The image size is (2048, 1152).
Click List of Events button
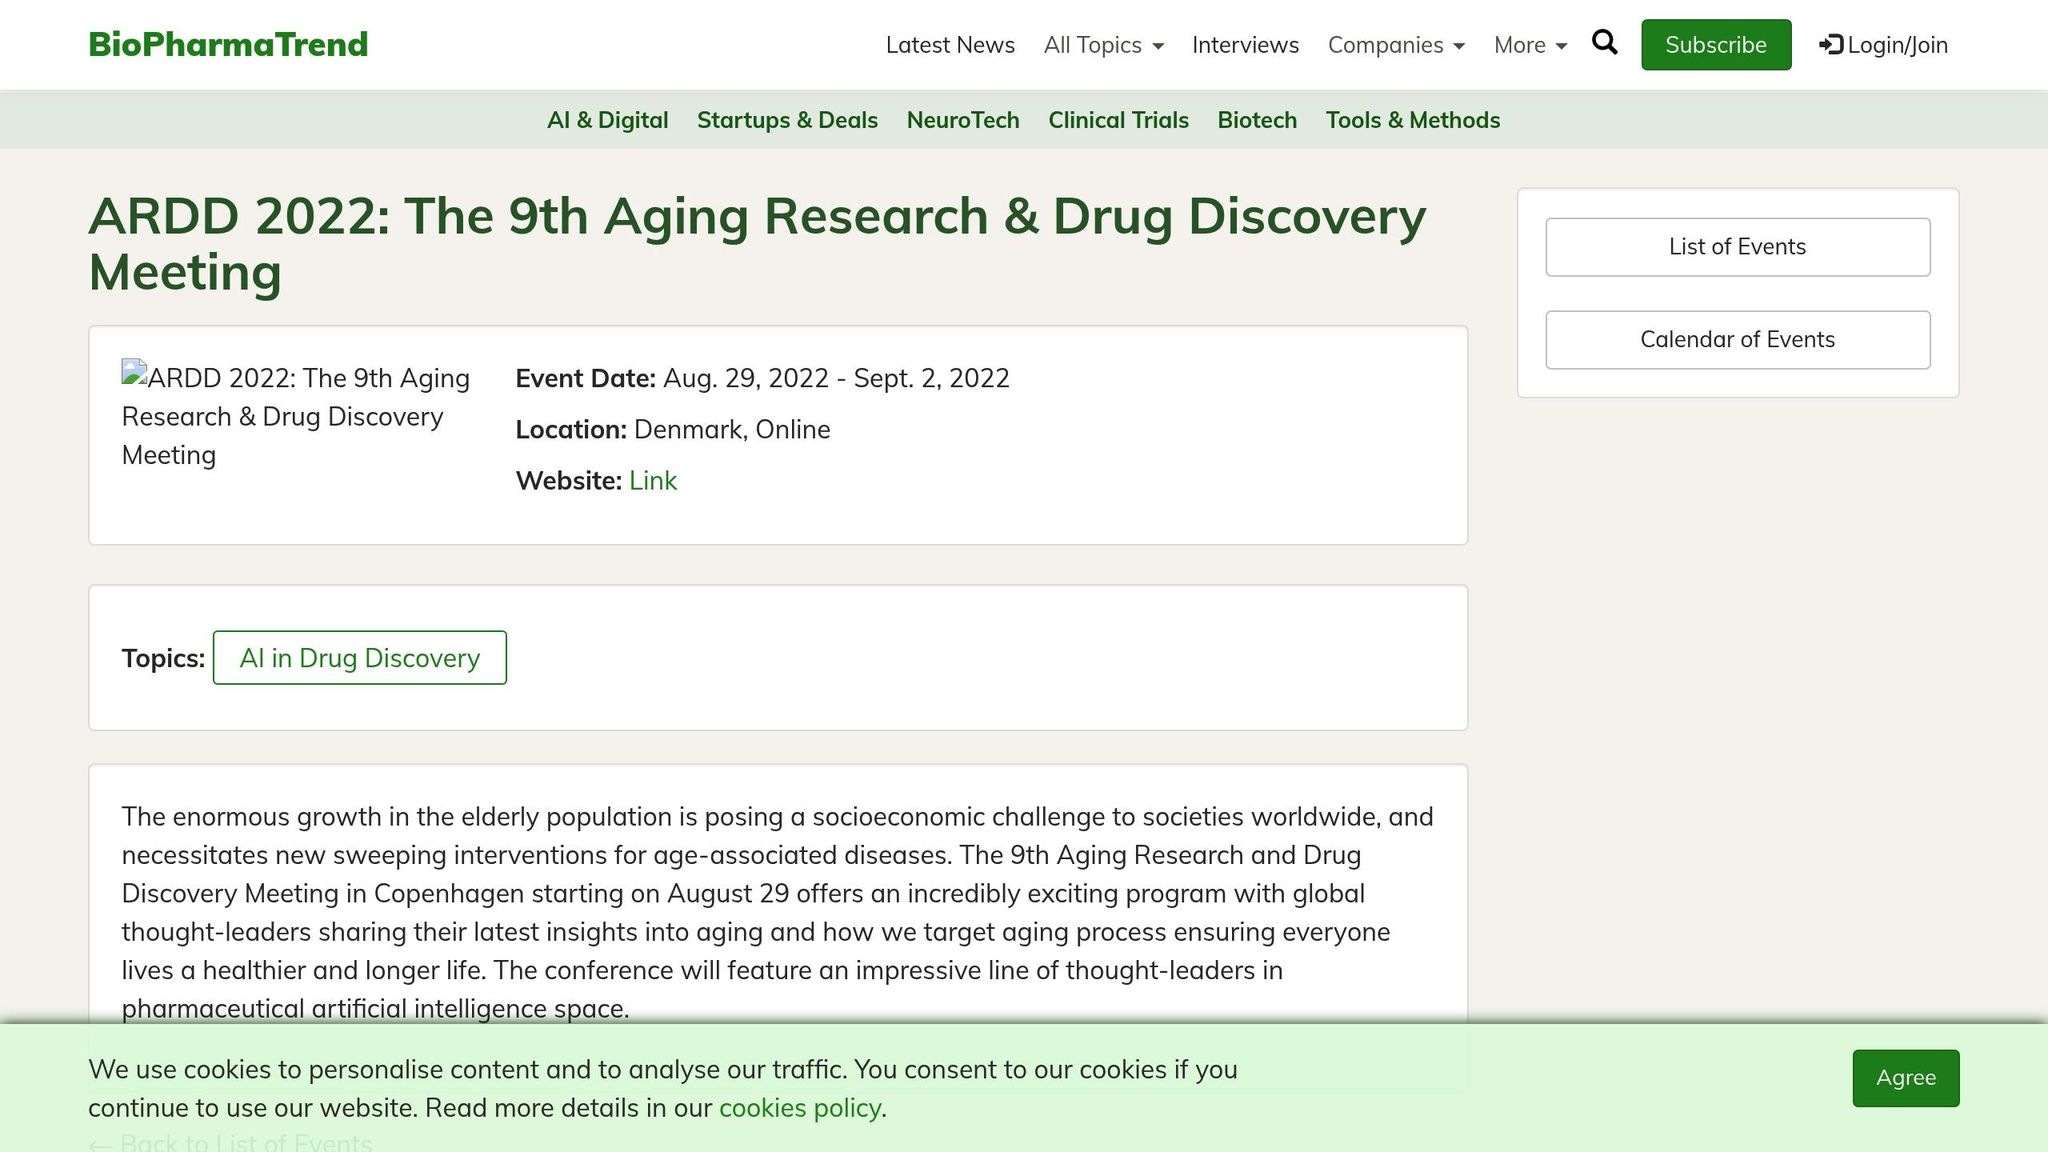click(1738, 247)
